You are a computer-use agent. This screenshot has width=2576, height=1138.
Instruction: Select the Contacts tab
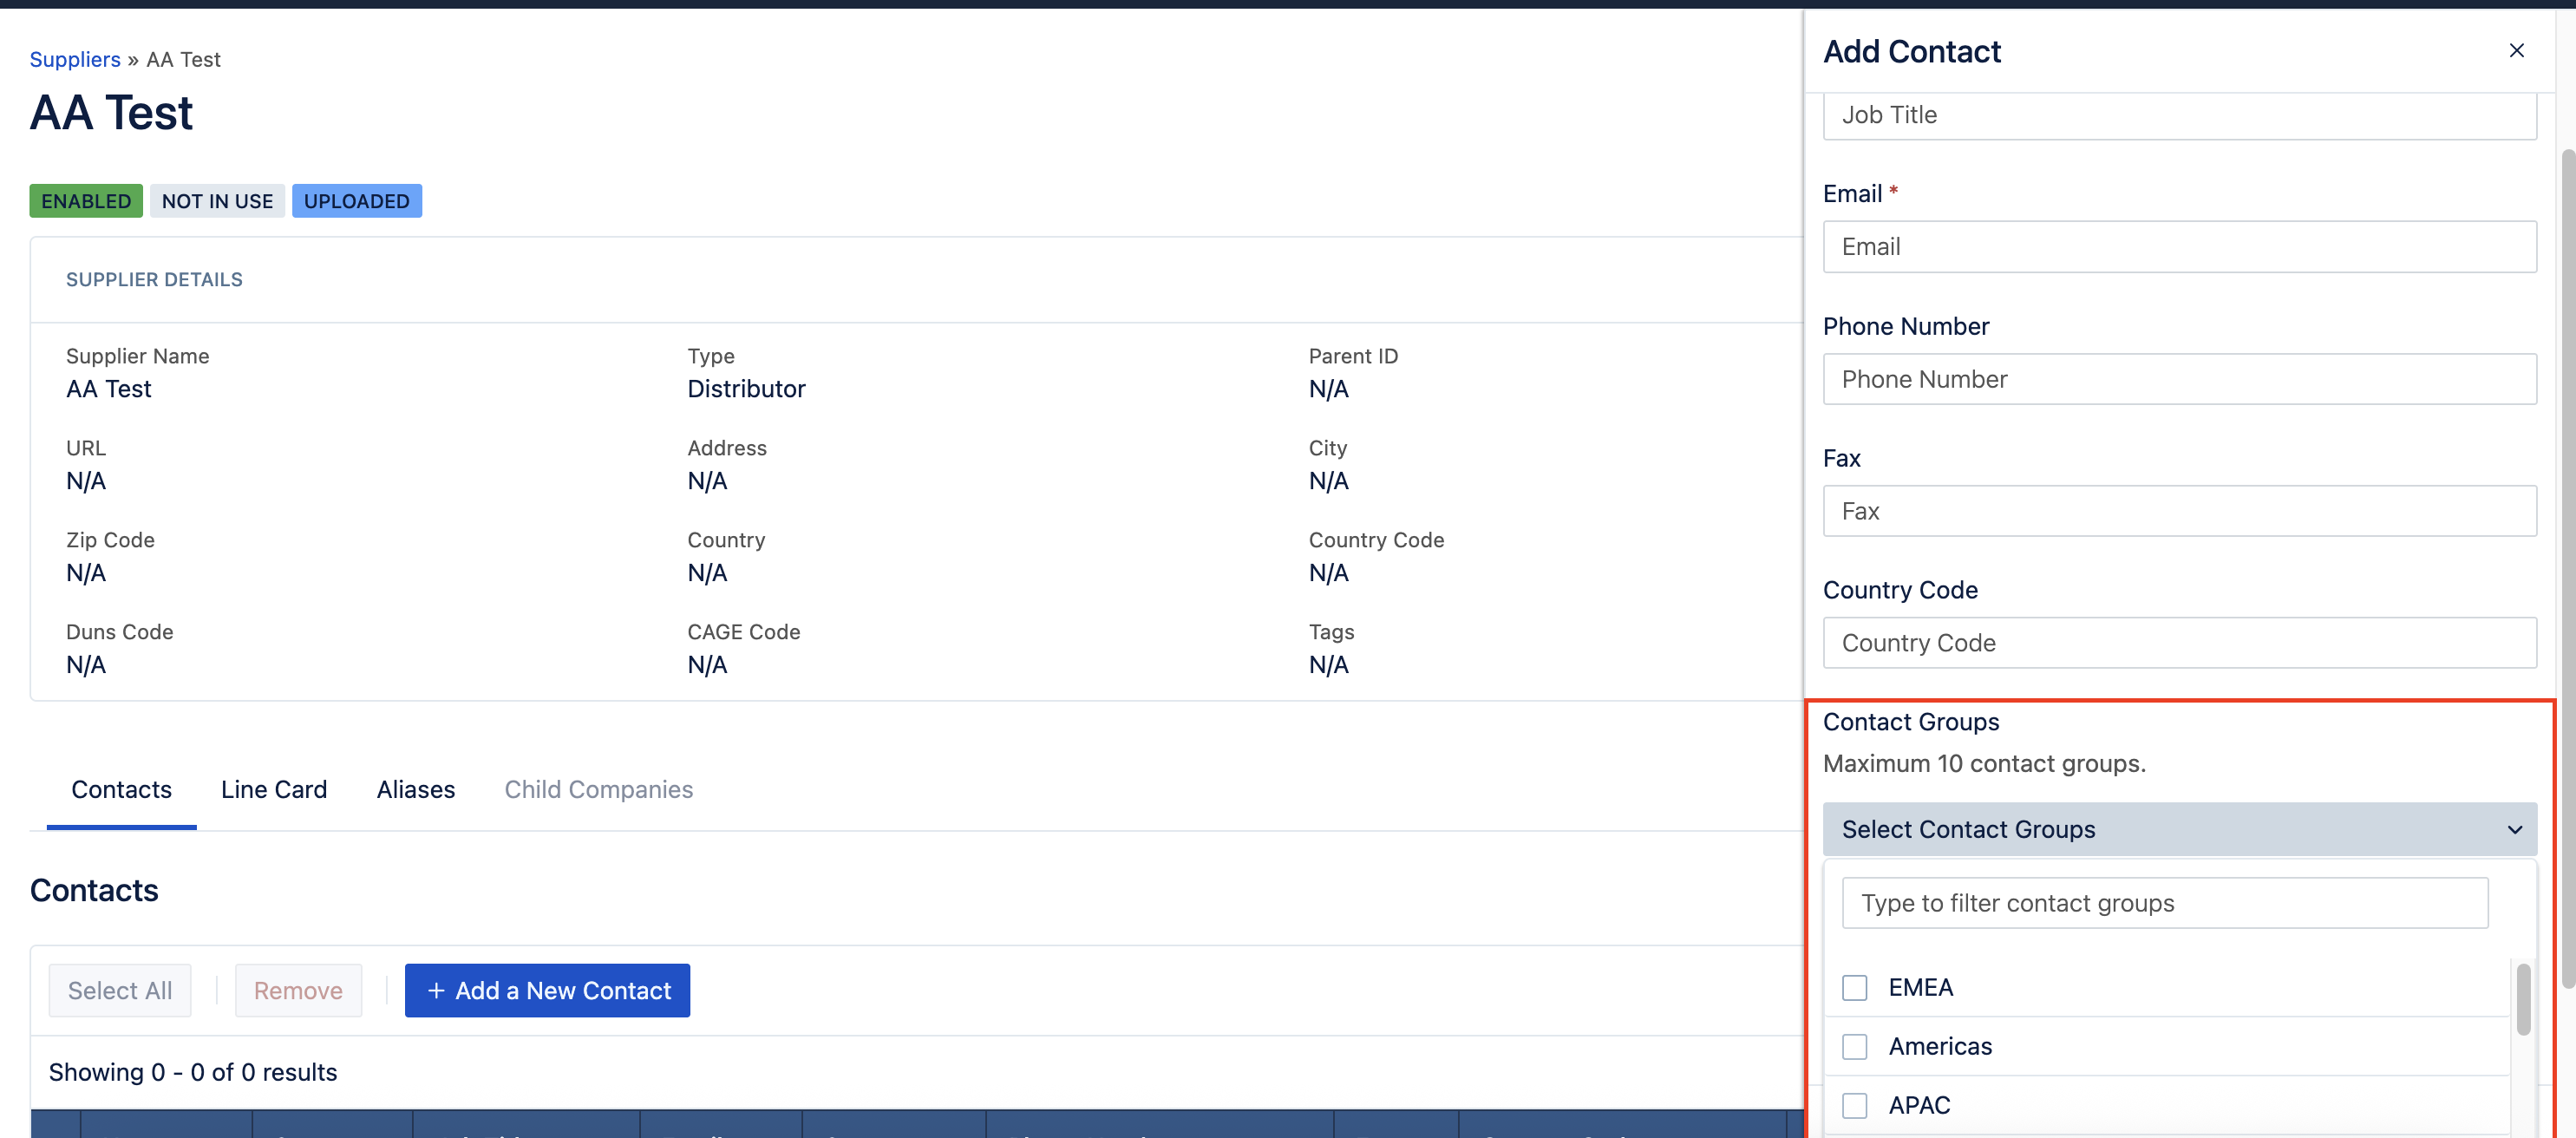(121, 789)
